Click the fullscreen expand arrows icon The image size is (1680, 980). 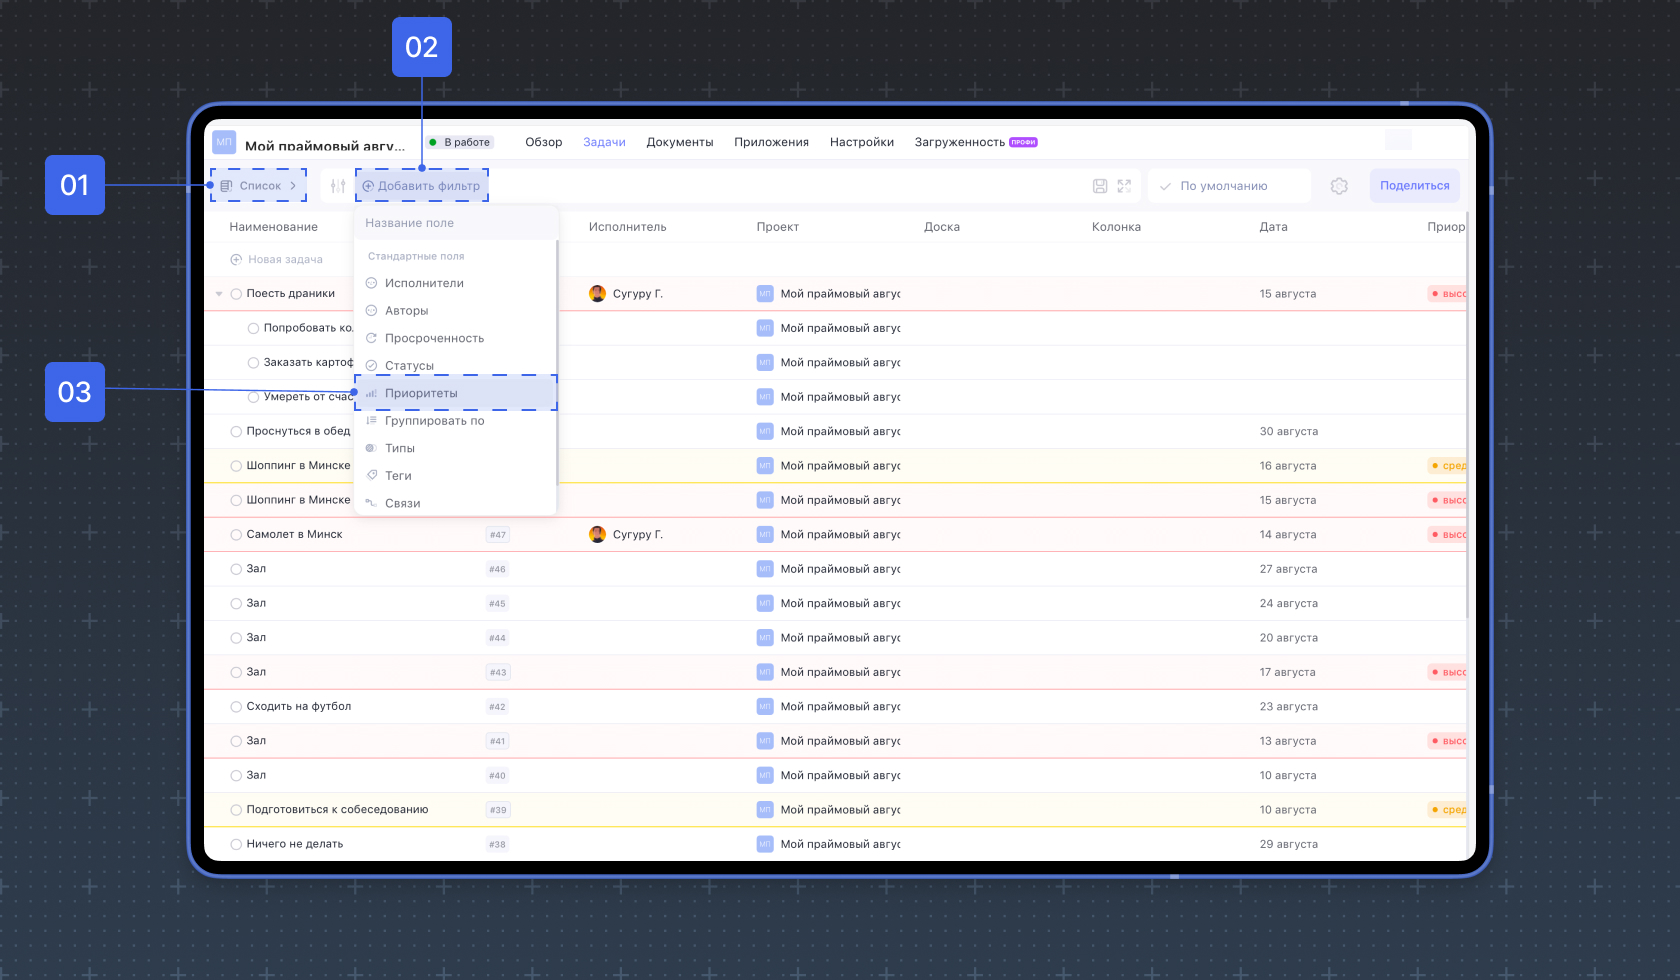coord(1124,186)
